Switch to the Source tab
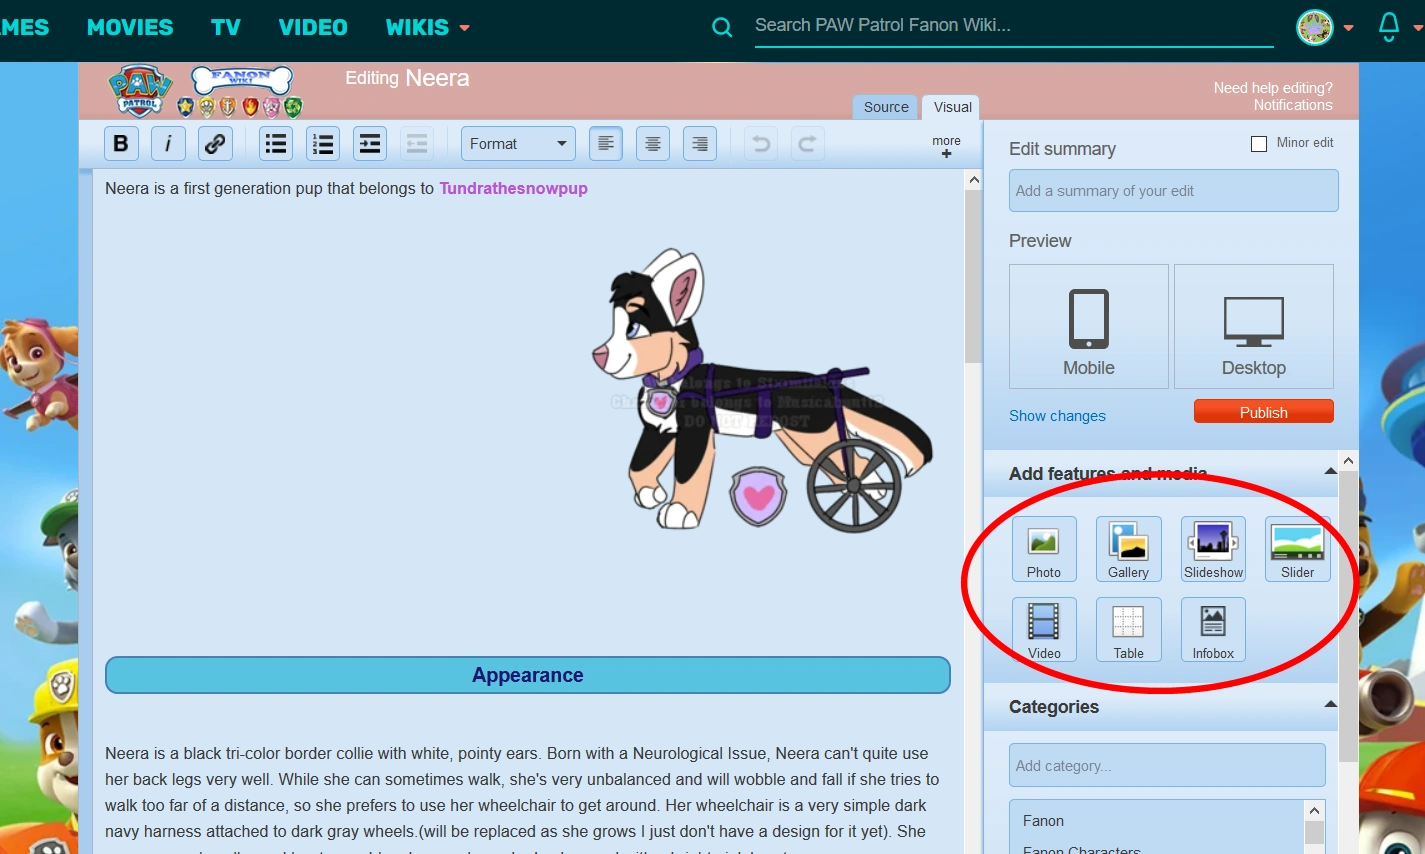This screenshot has width=1425, height=854. tap(886, 107)
